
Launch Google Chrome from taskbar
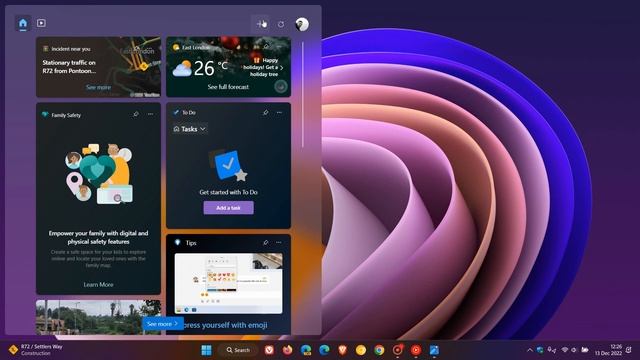point(379,350)
